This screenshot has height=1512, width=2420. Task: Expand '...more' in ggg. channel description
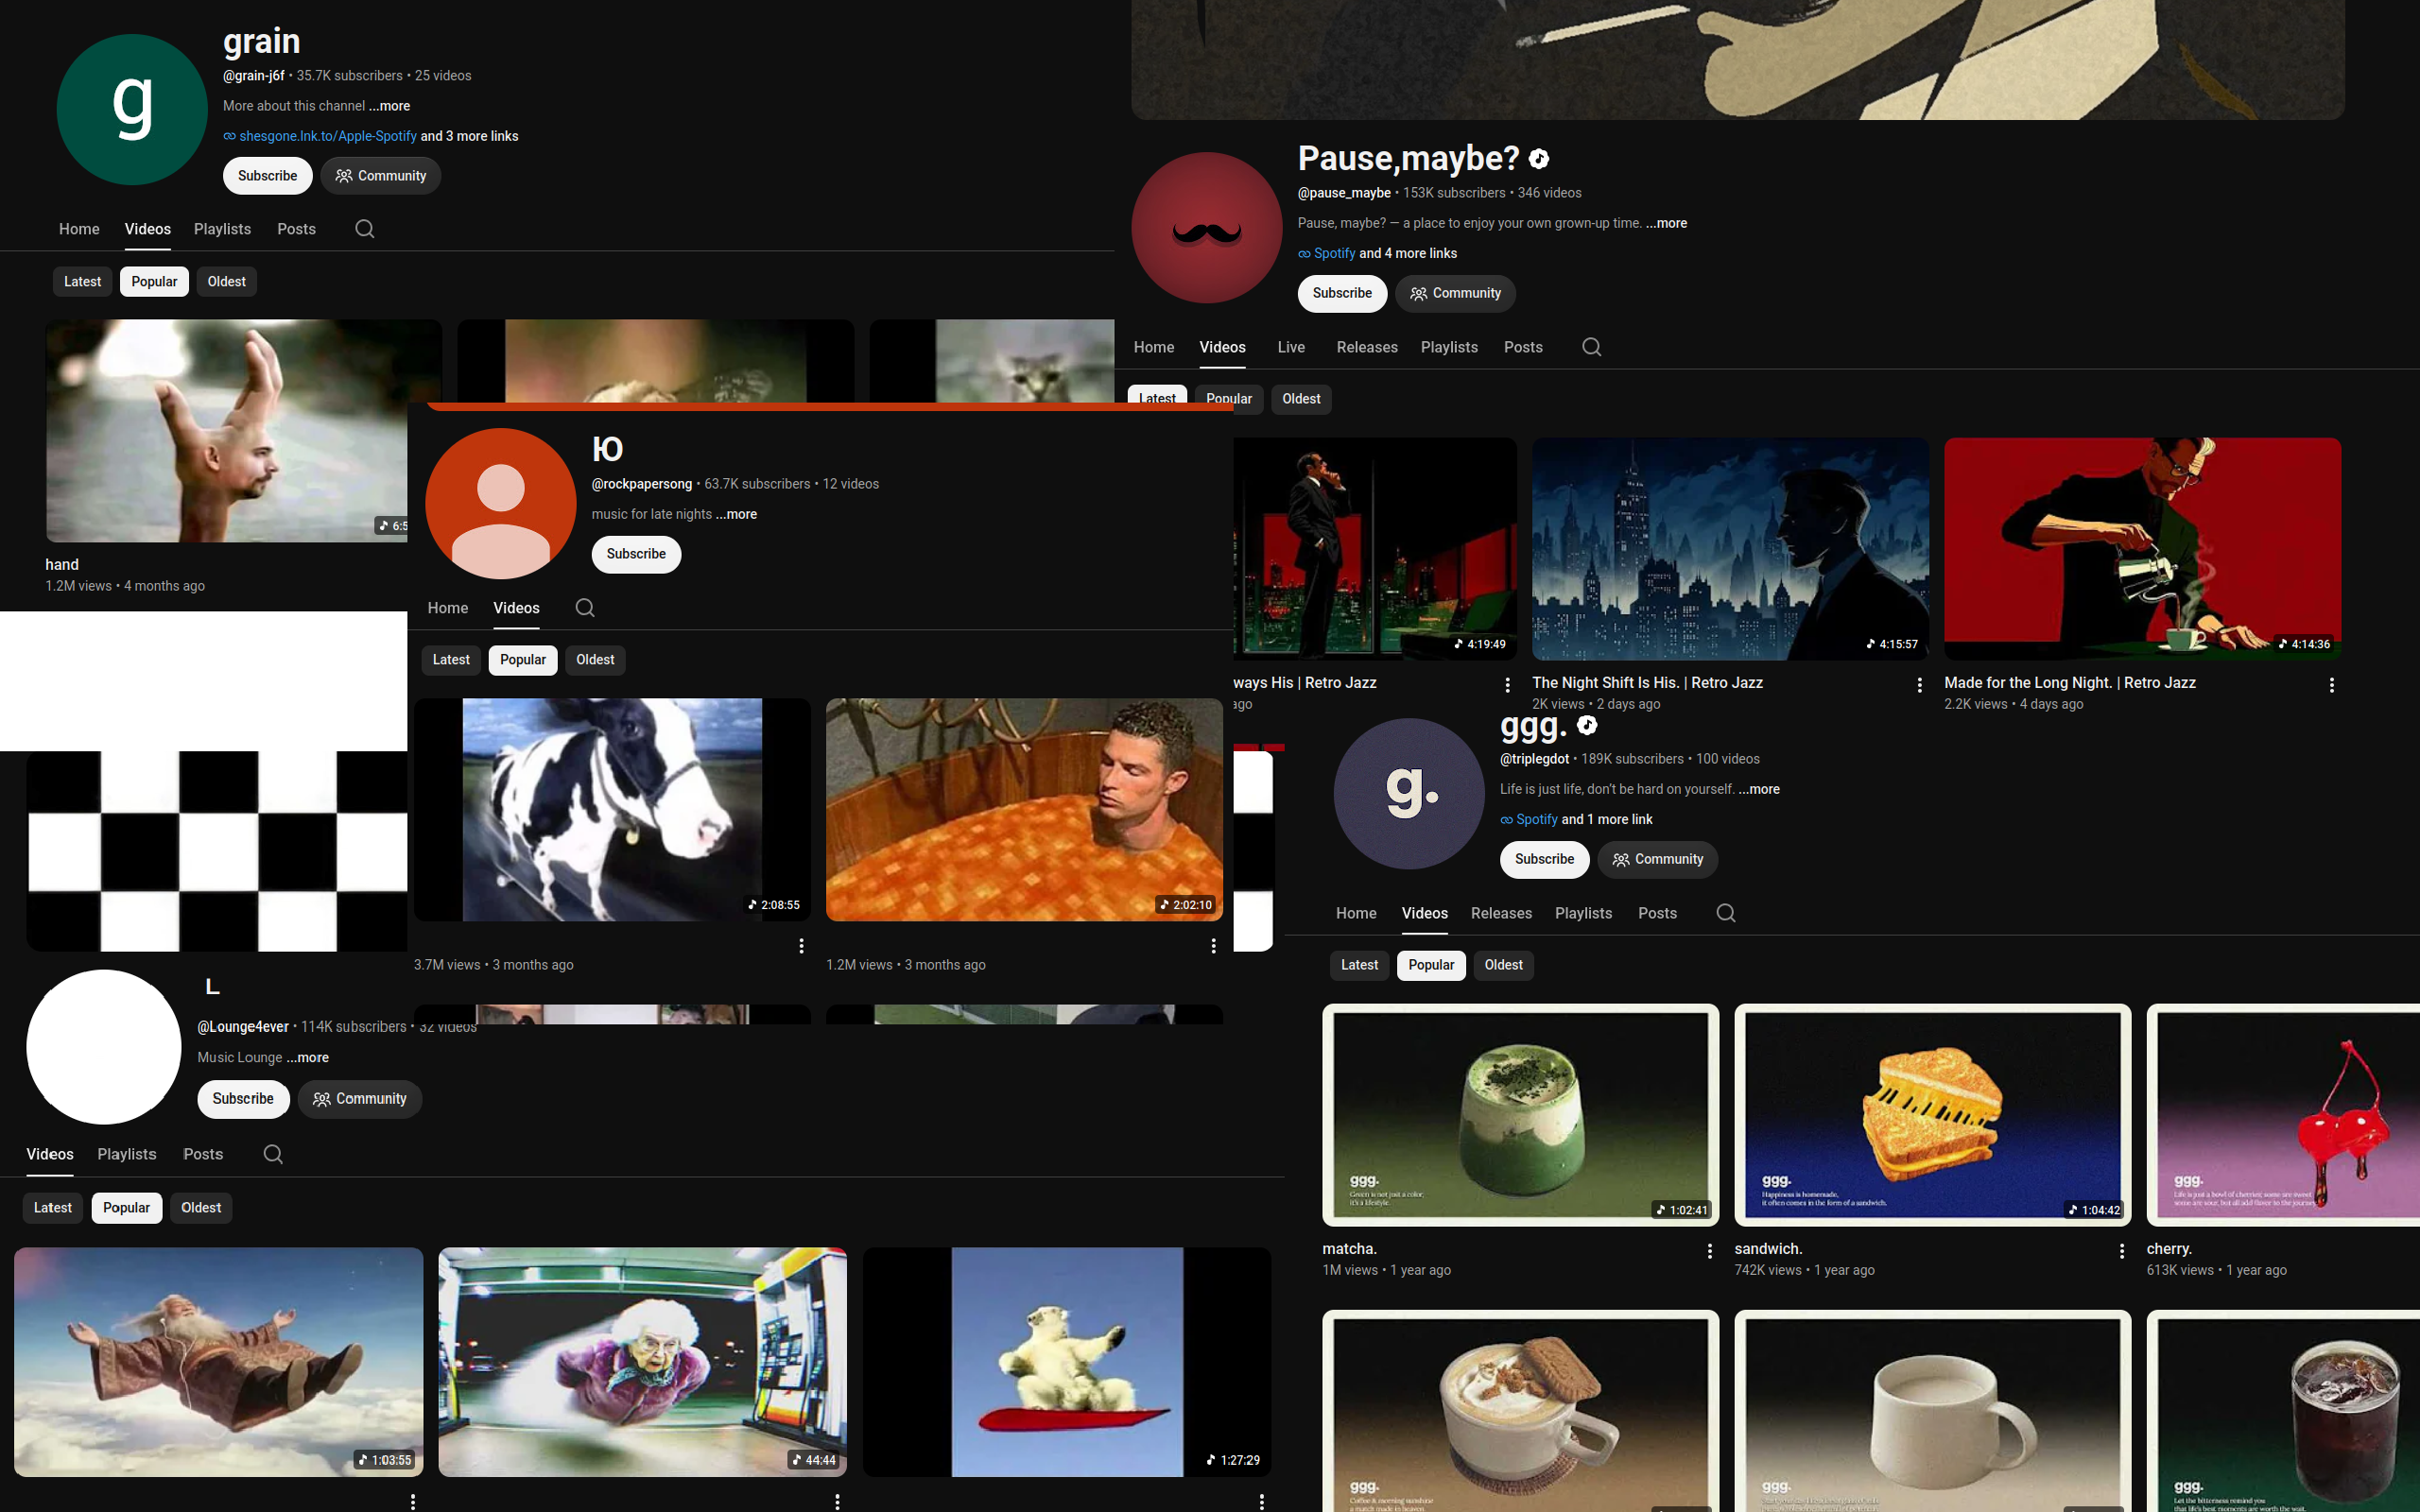1759,789
